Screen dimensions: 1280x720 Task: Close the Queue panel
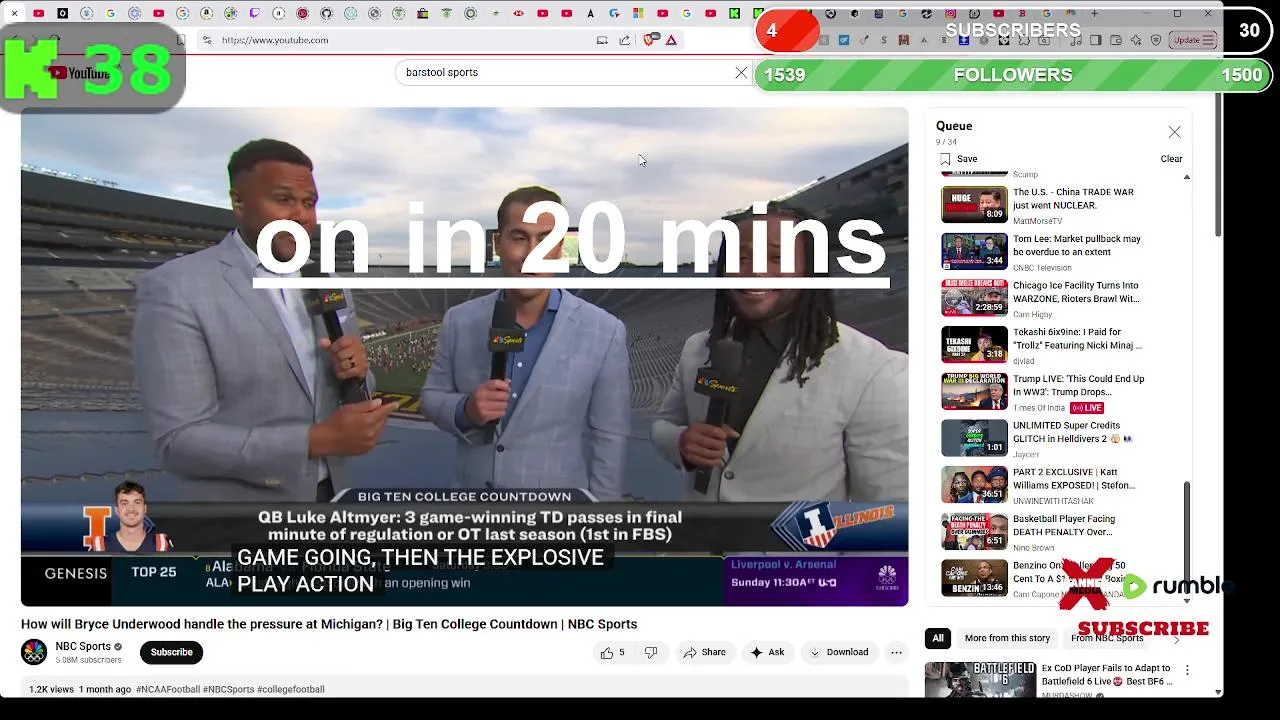pyautogui.click(x=1175, y=132)
